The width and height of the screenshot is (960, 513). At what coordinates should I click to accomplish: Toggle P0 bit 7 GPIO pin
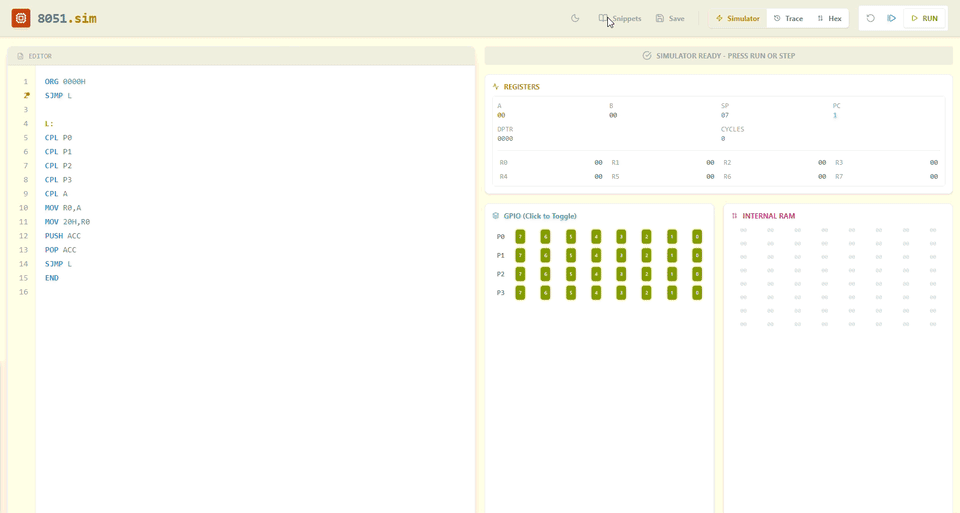[520, 237]
